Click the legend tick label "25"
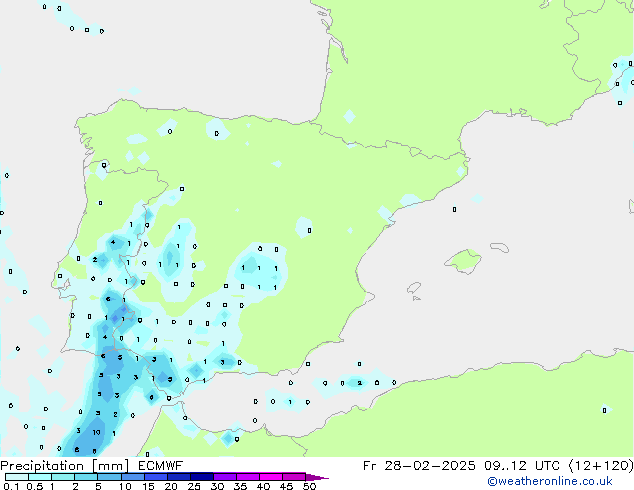The image size is (634, 490). click(x=194, y=486)
